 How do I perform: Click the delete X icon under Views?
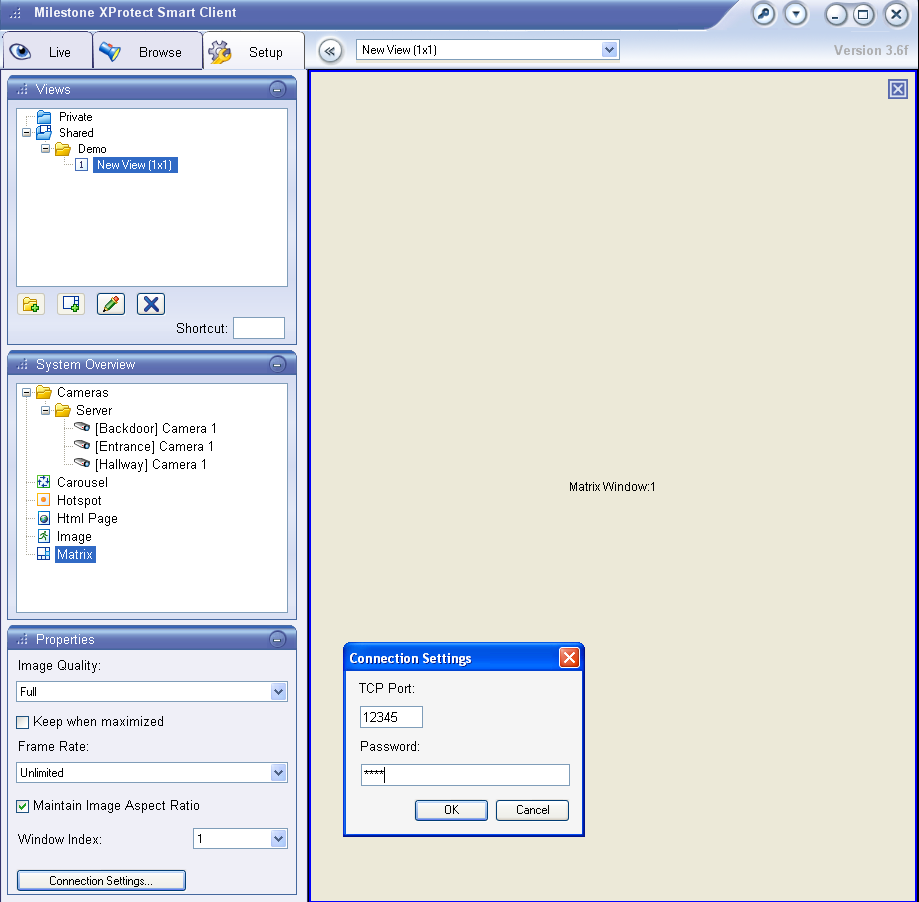(x=151, y=304)
